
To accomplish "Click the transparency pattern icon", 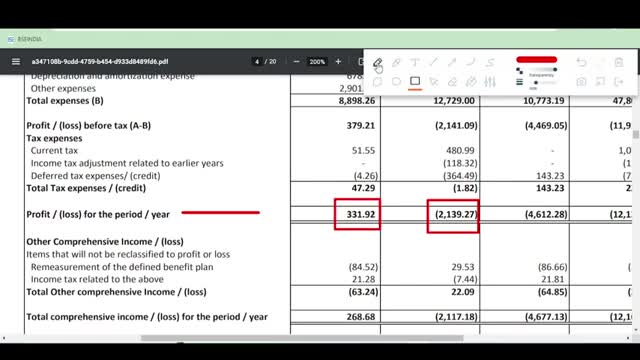I will (519, 71).
